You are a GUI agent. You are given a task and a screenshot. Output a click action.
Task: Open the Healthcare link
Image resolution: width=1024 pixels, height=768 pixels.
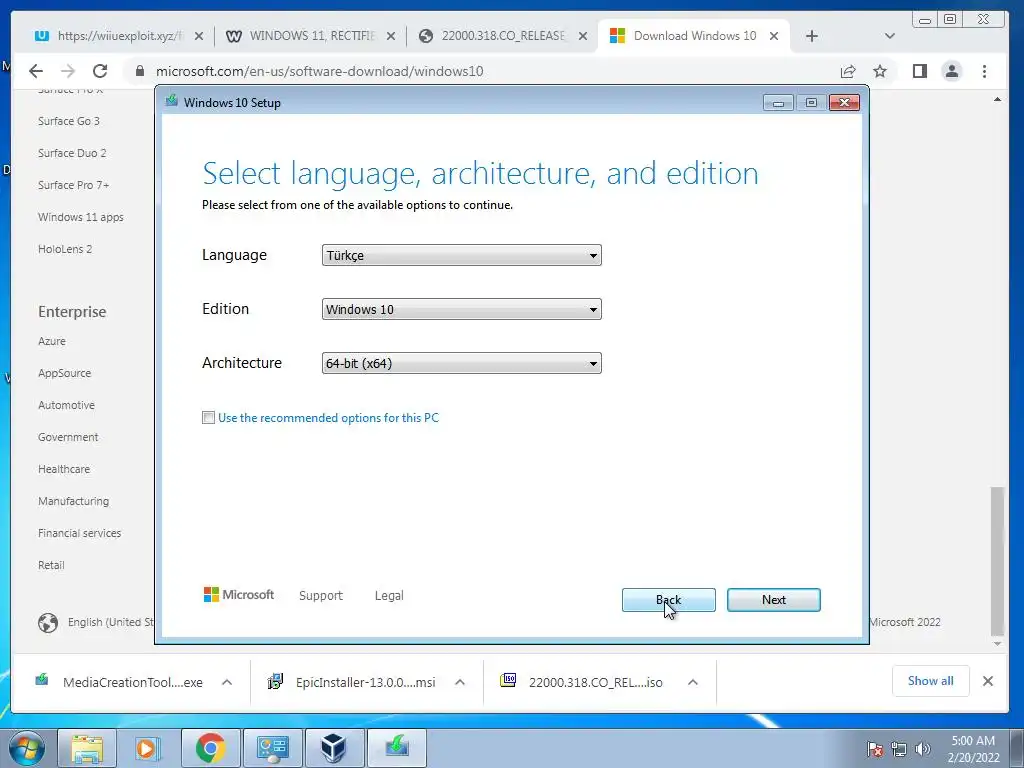pyautogui.click(x=64, y=470)
